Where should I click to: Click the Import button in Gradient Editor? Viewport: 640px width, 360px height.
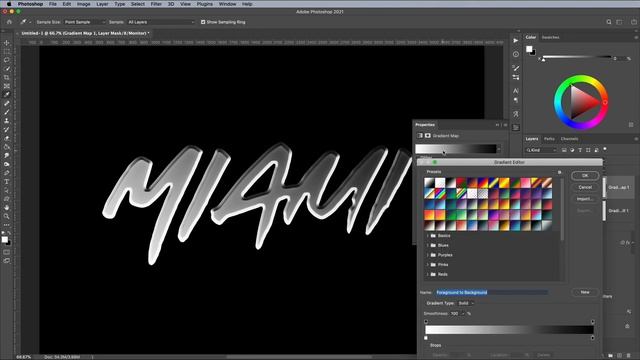(x=585, y=199)
